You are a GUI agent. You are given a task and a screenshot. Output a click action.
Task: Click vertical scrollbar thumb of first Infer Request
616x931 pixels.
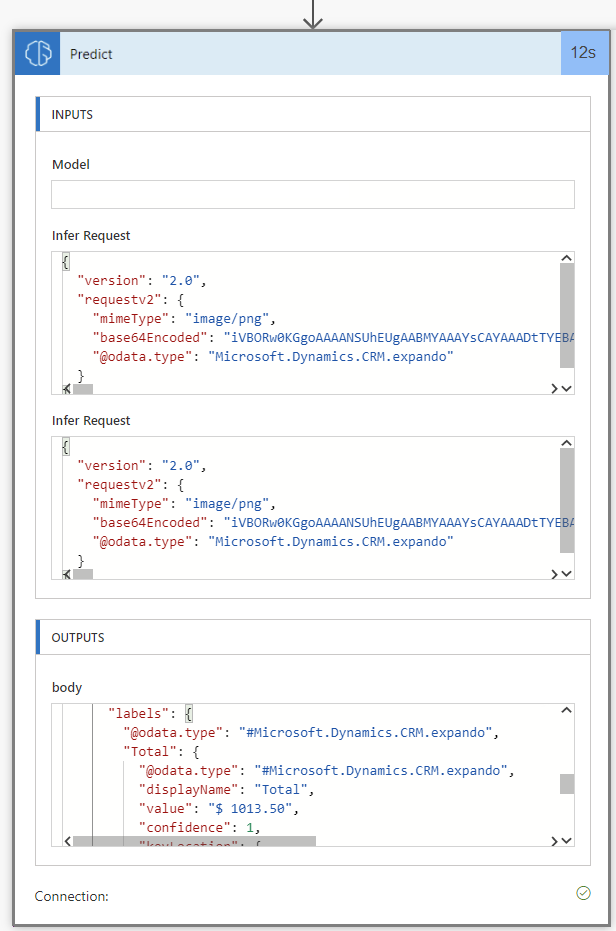[567, 315]
